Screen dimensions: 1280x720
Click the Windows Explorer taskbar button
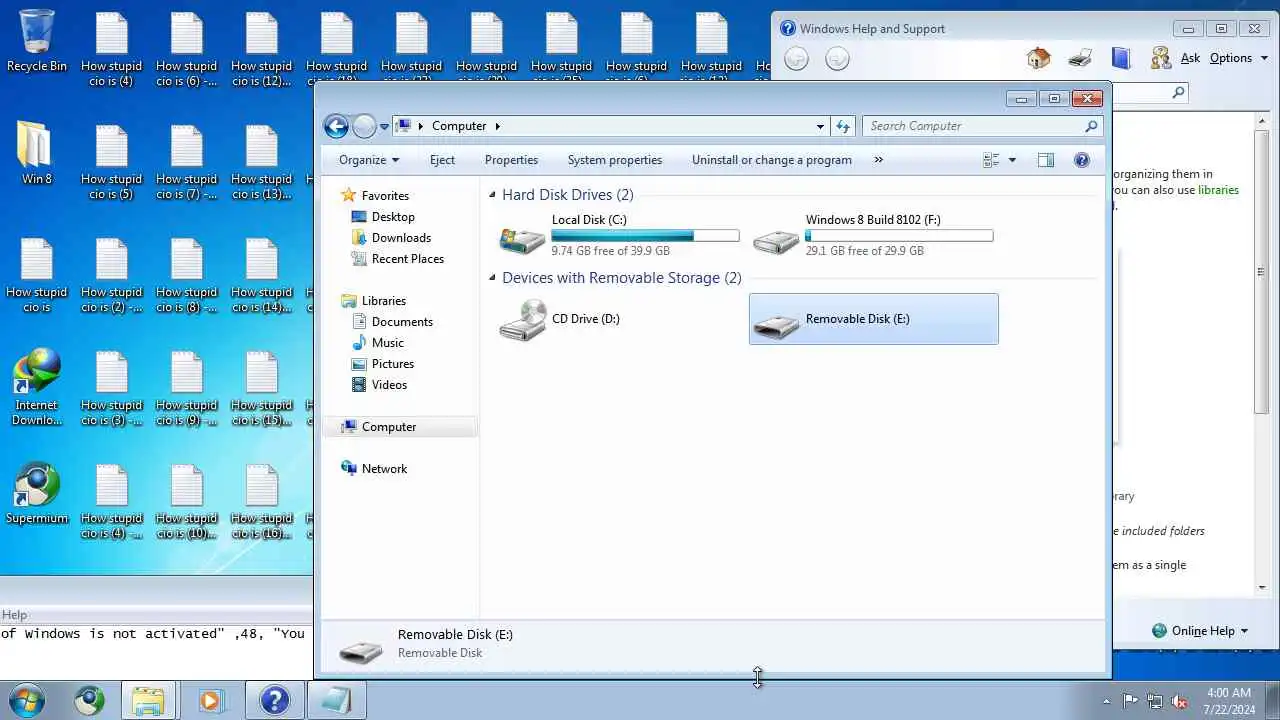(149, 700)
